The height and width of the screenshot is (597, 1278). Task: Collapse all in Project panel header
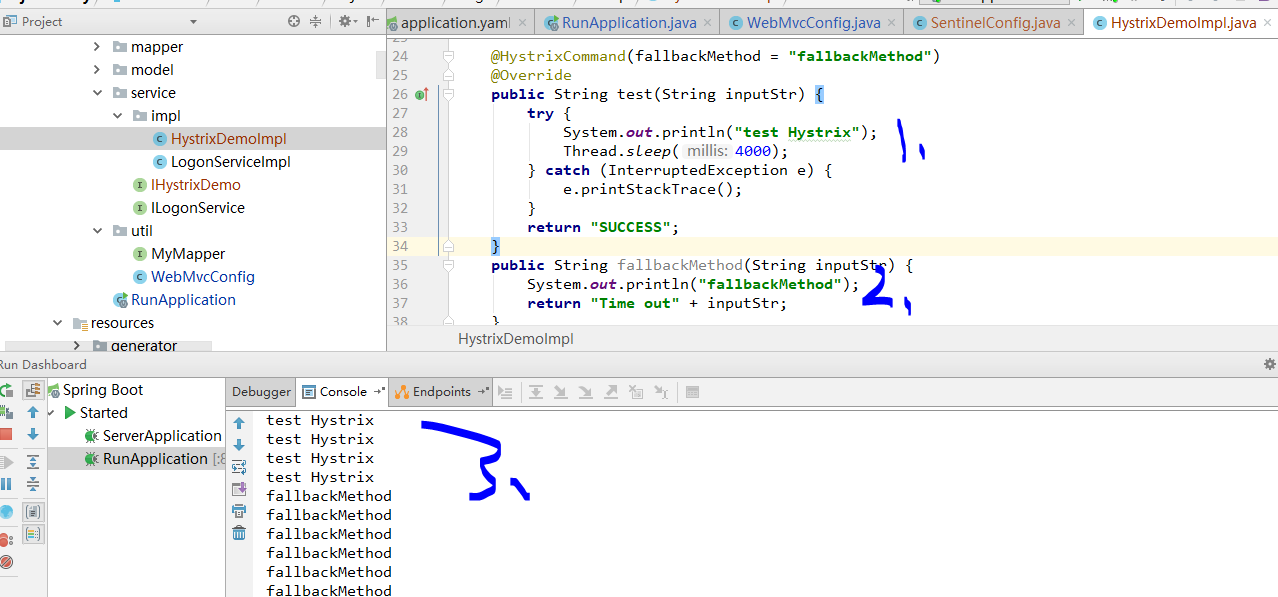click(x=316, y=21)
